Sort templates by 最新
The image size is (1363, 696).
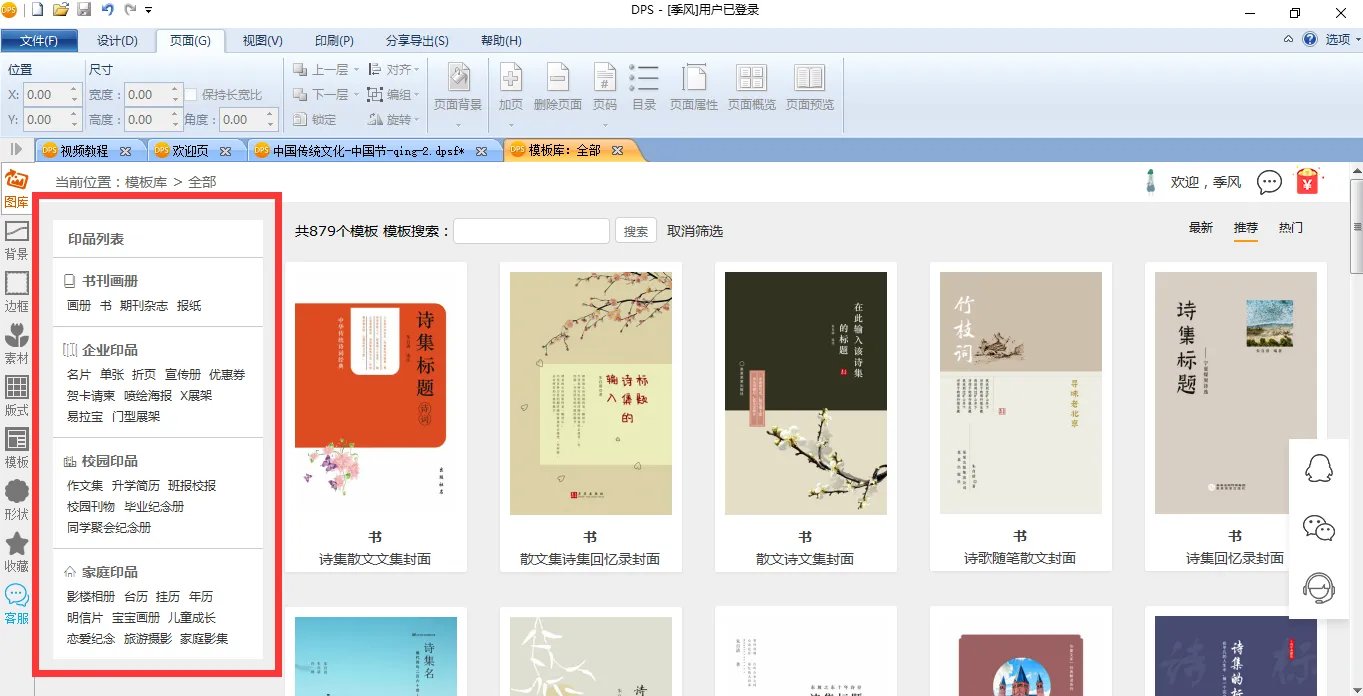[x=1201, y=228]
